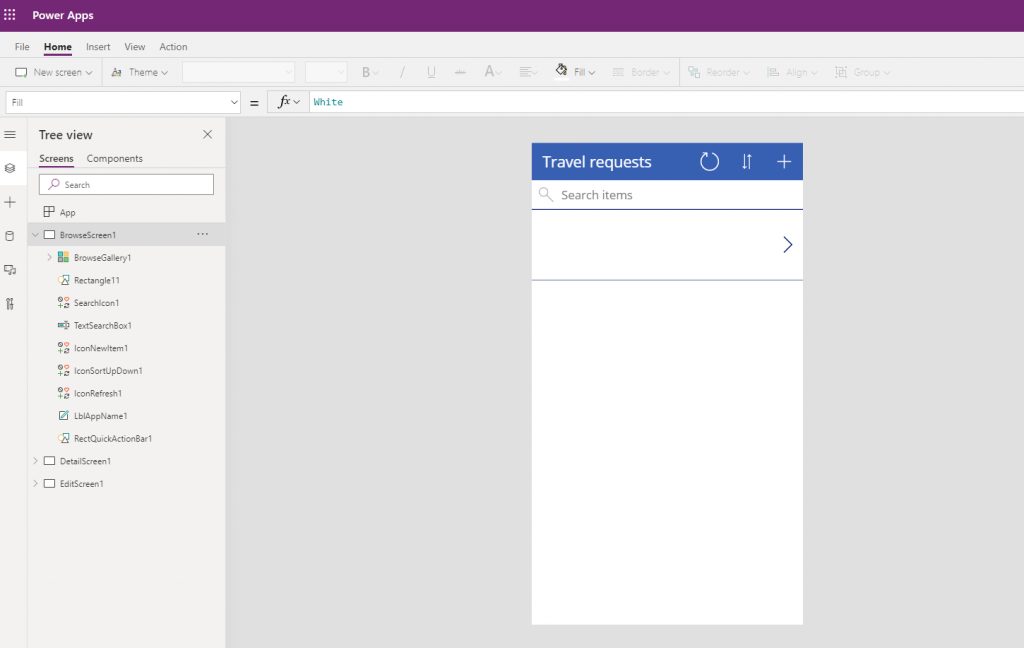Switch to the Home ribbon tab
The height and width of the screenshot is (648, 1024).
(57, 47)
